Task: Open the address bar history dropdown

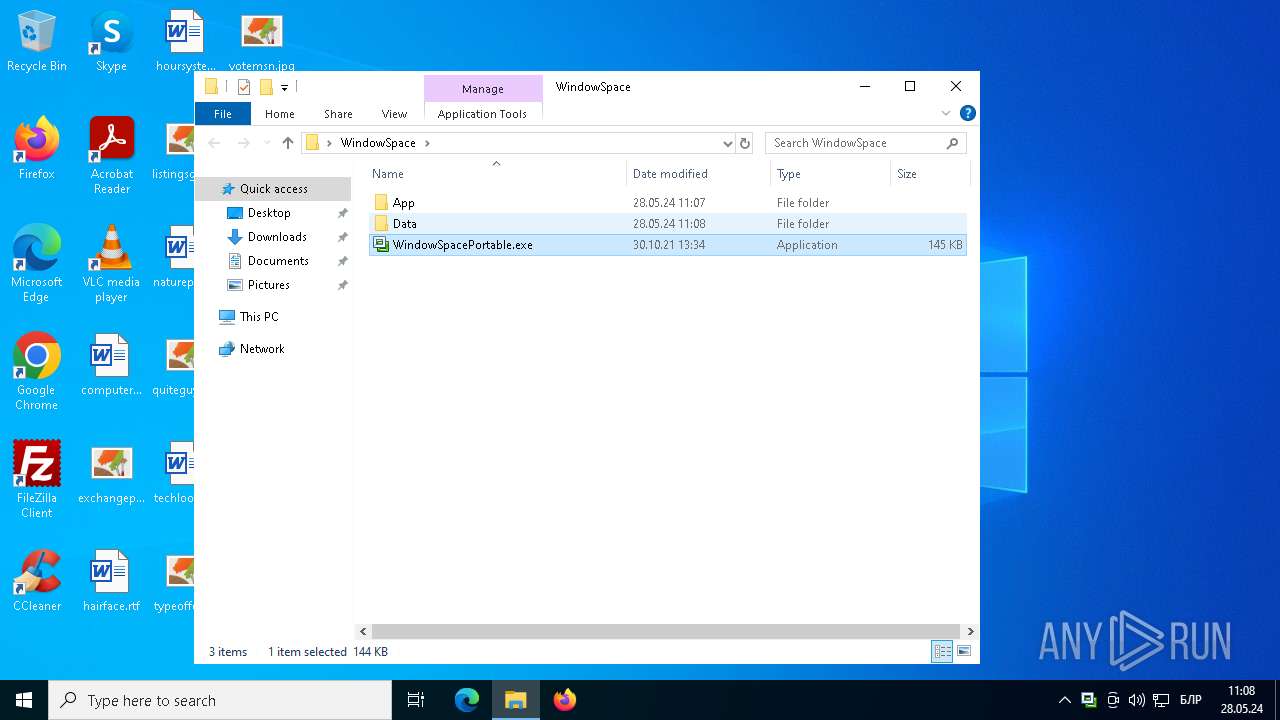Action: [x=728, y=143]
